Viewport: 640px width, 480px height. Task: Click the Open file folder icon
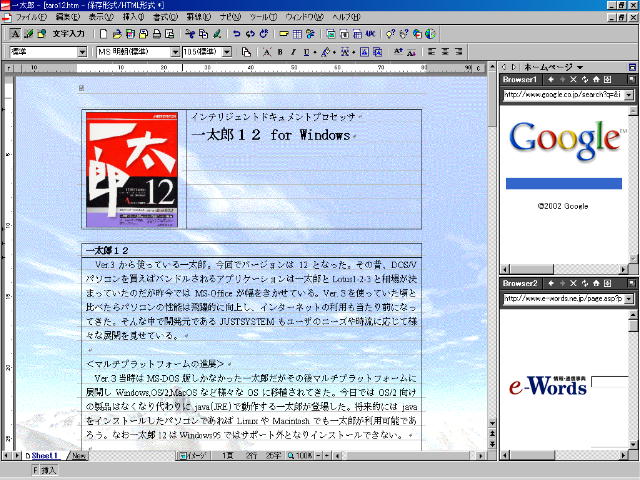click(117, 34)
